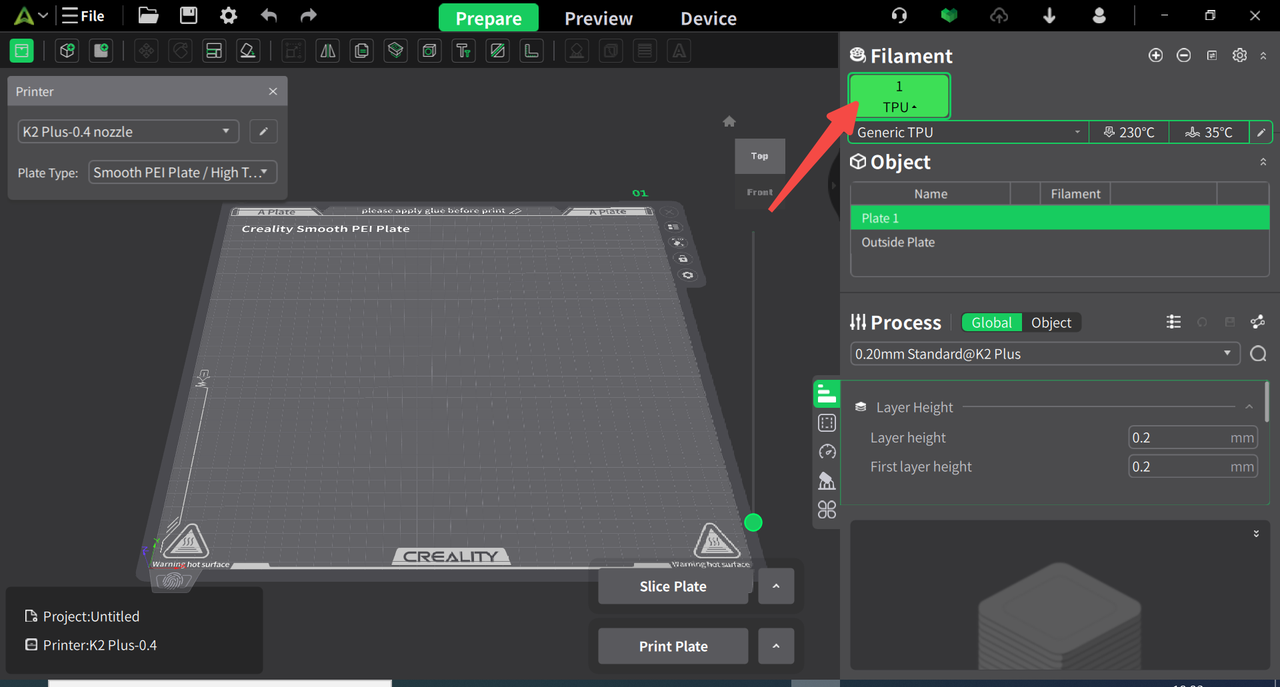Select the green TPU filament 1 swatch
This screenshot has height=687, width=1280.
coord(899,96)
